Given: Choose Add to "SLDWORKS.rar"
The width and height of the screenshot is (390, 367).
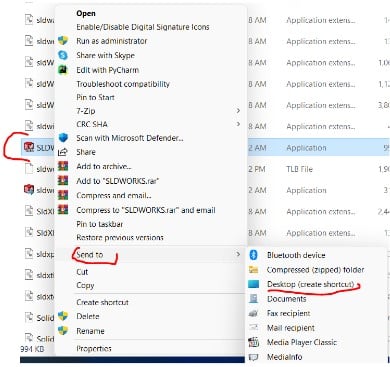Looking at the screenshot, I should (118, 181).
